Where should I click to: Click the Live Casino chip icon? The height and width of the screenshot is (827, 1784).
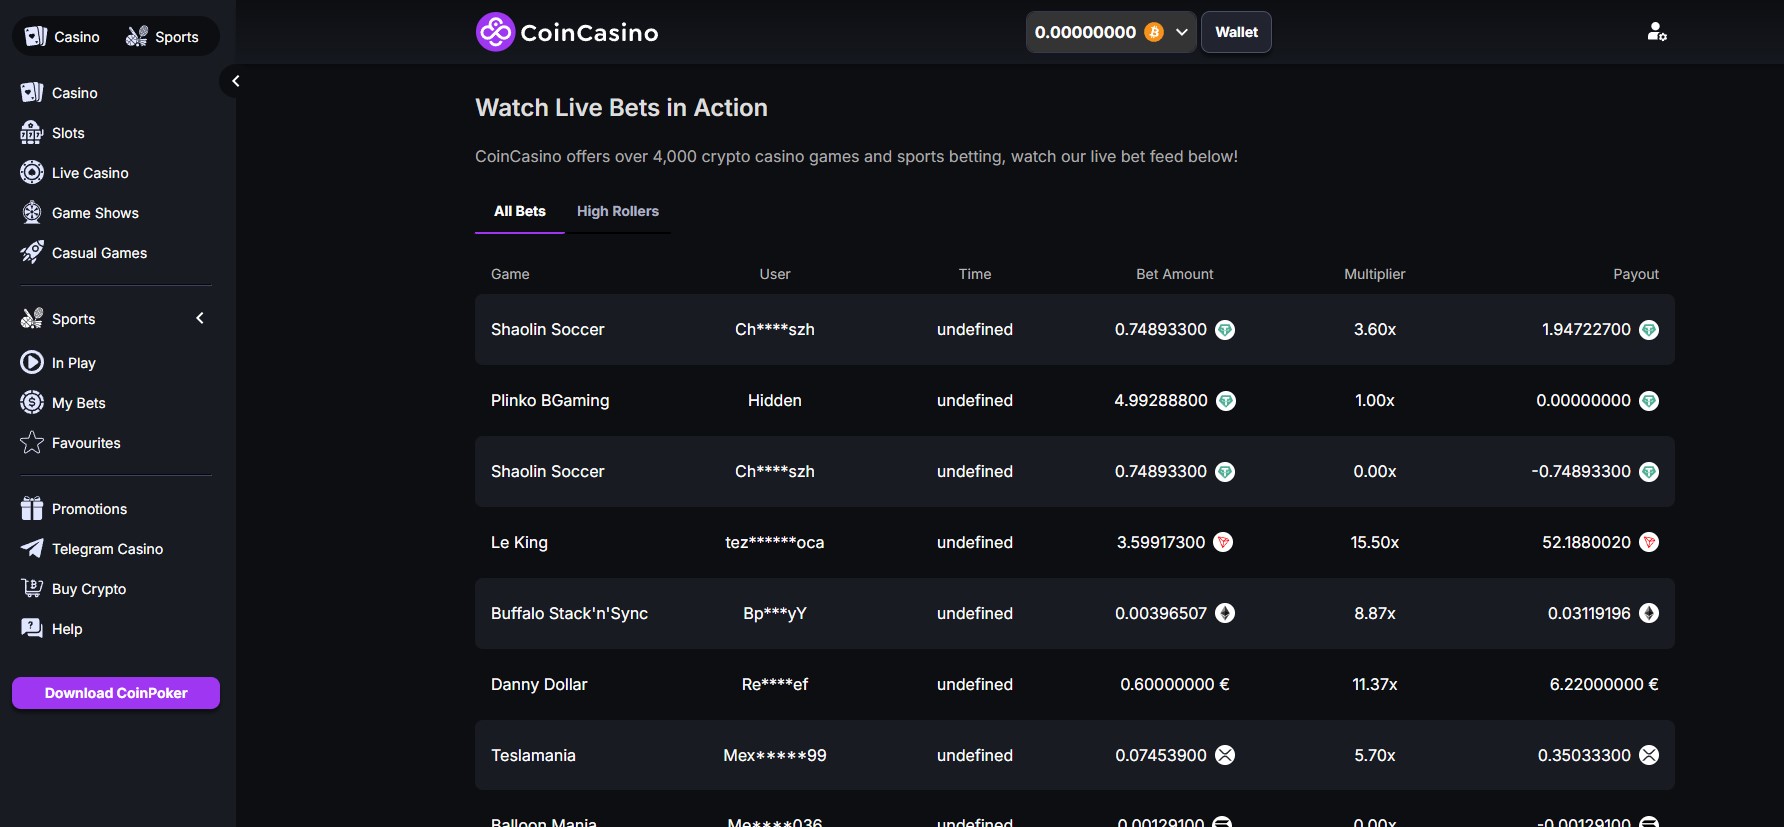32,172
